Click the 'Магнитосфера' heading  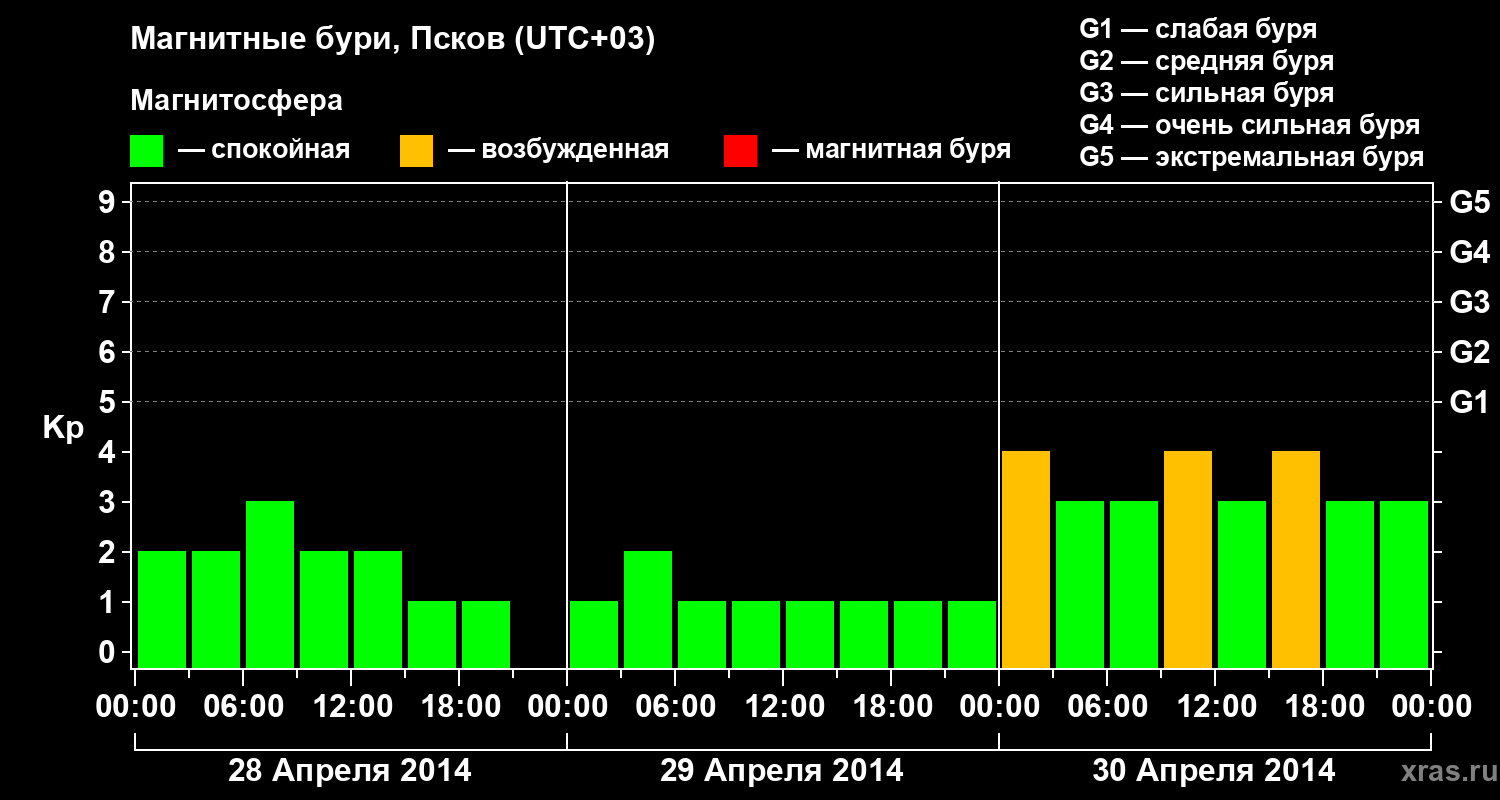pyautogui.click(x=236, y=101)
